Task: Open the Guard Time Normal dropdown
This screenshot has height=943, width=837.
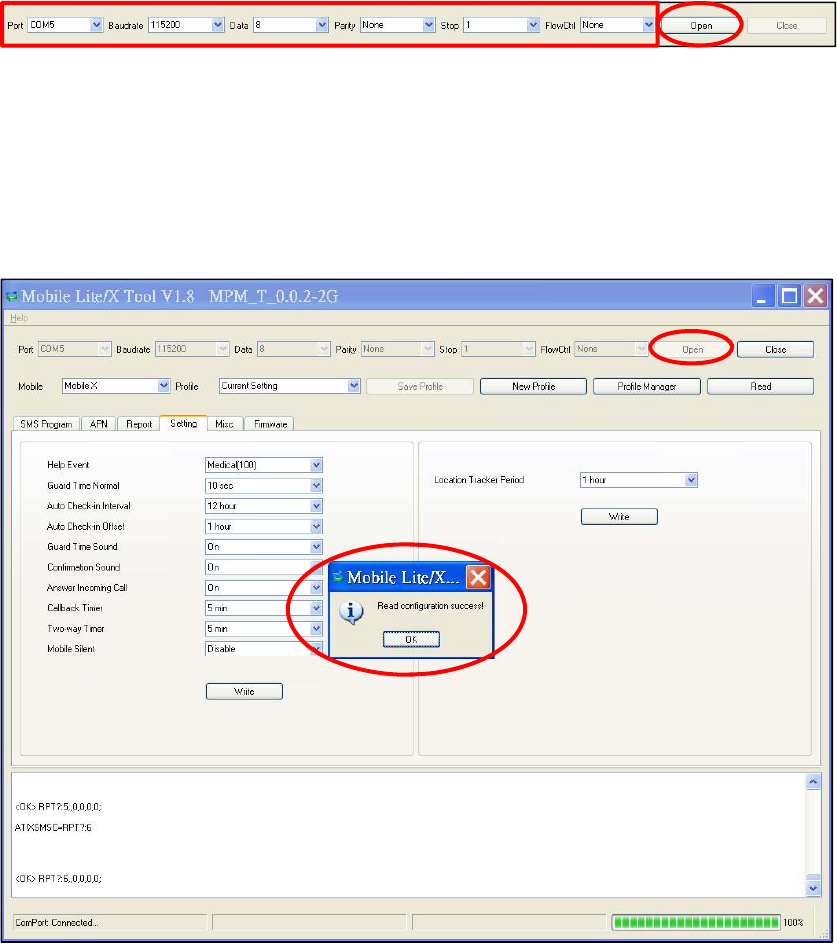Action: 264,485
